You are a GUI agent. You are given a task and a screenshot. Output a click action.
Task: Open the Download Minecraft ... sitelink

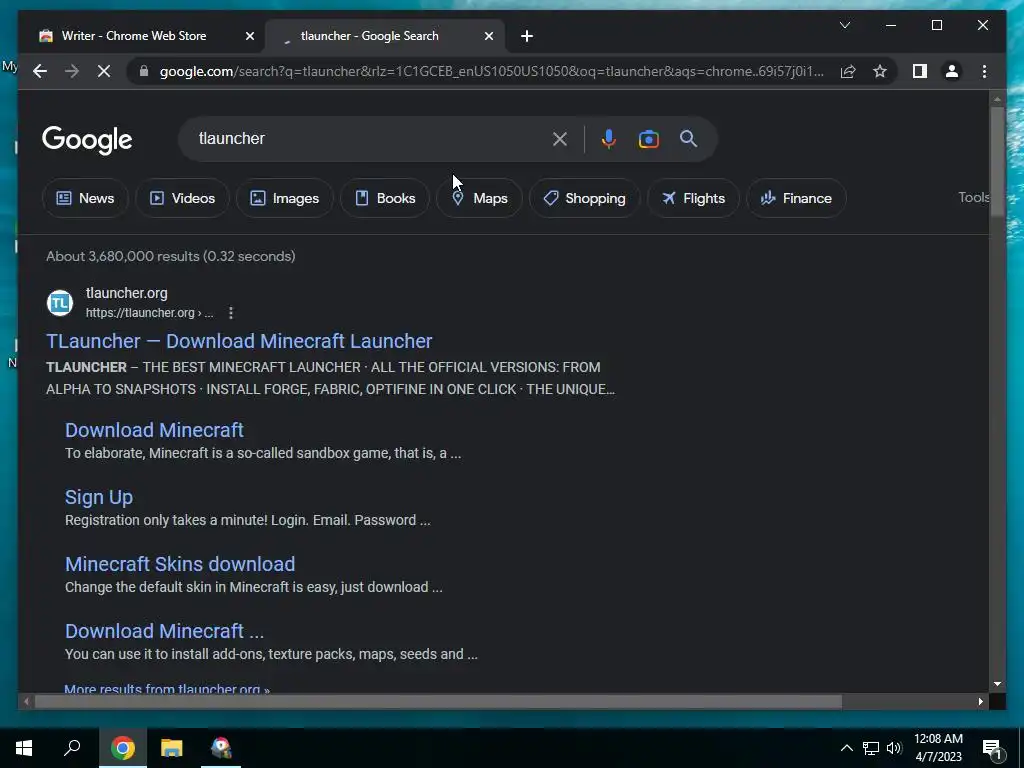pos(165,631)
